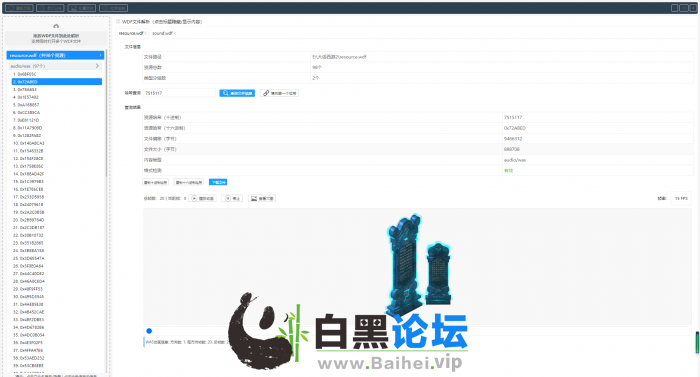Image resolution: width=700 pixels, height=377 pixels.
Task: Select the resource.wdf tab
Action: [131, 34]
